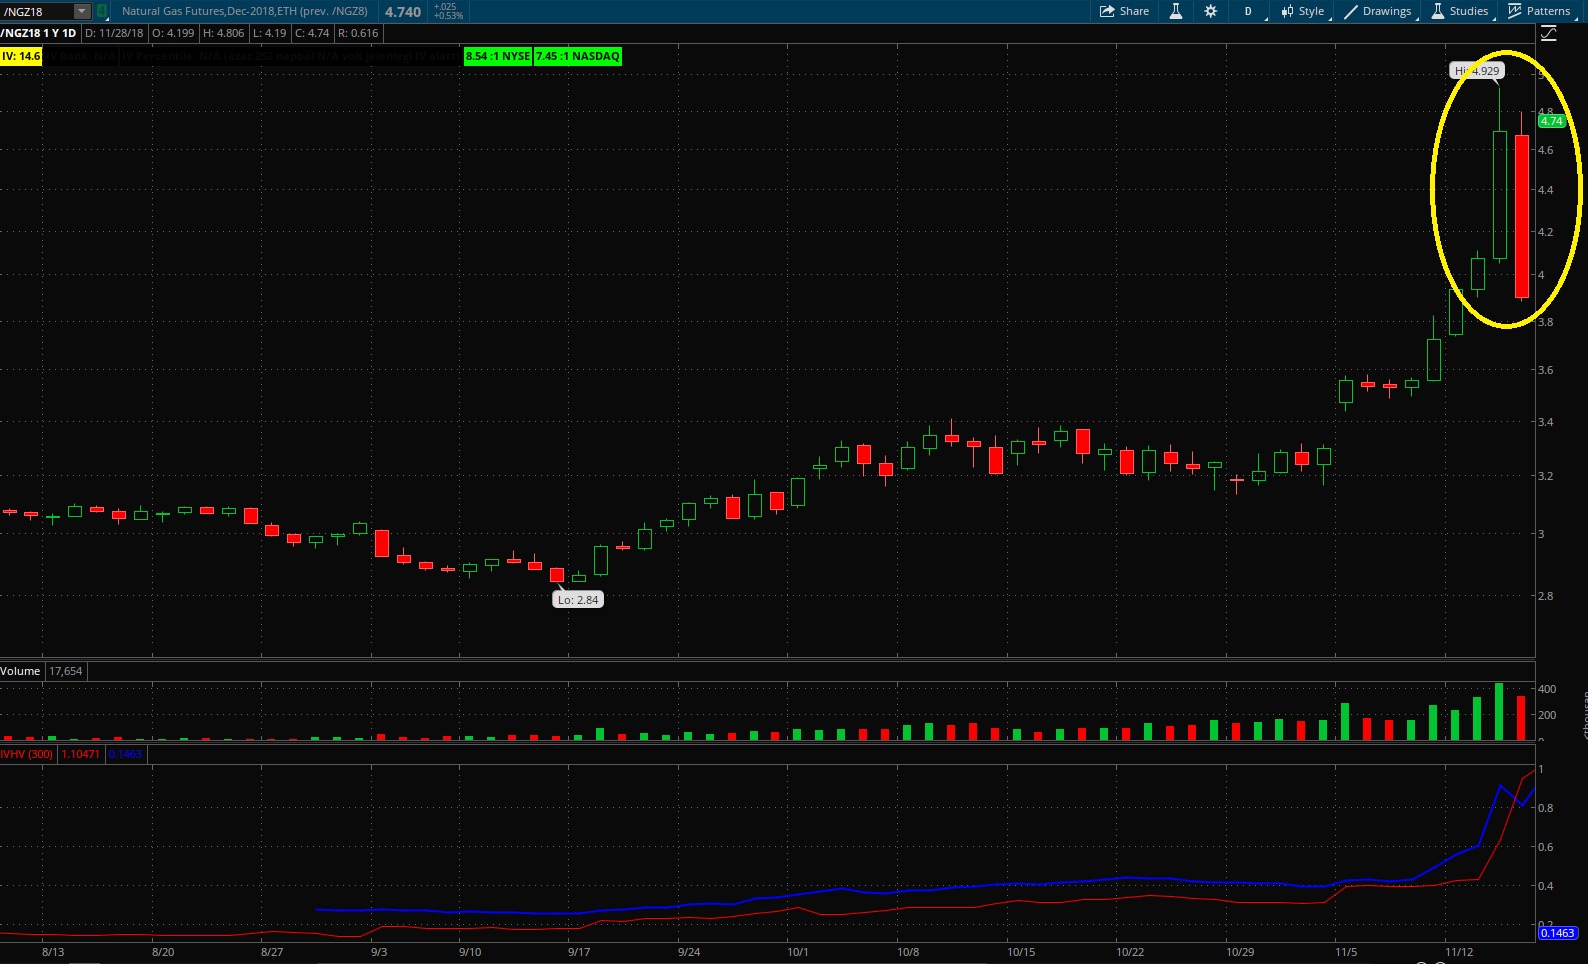Click the /NGZ18 symbol input field

[x=37, y=12]
